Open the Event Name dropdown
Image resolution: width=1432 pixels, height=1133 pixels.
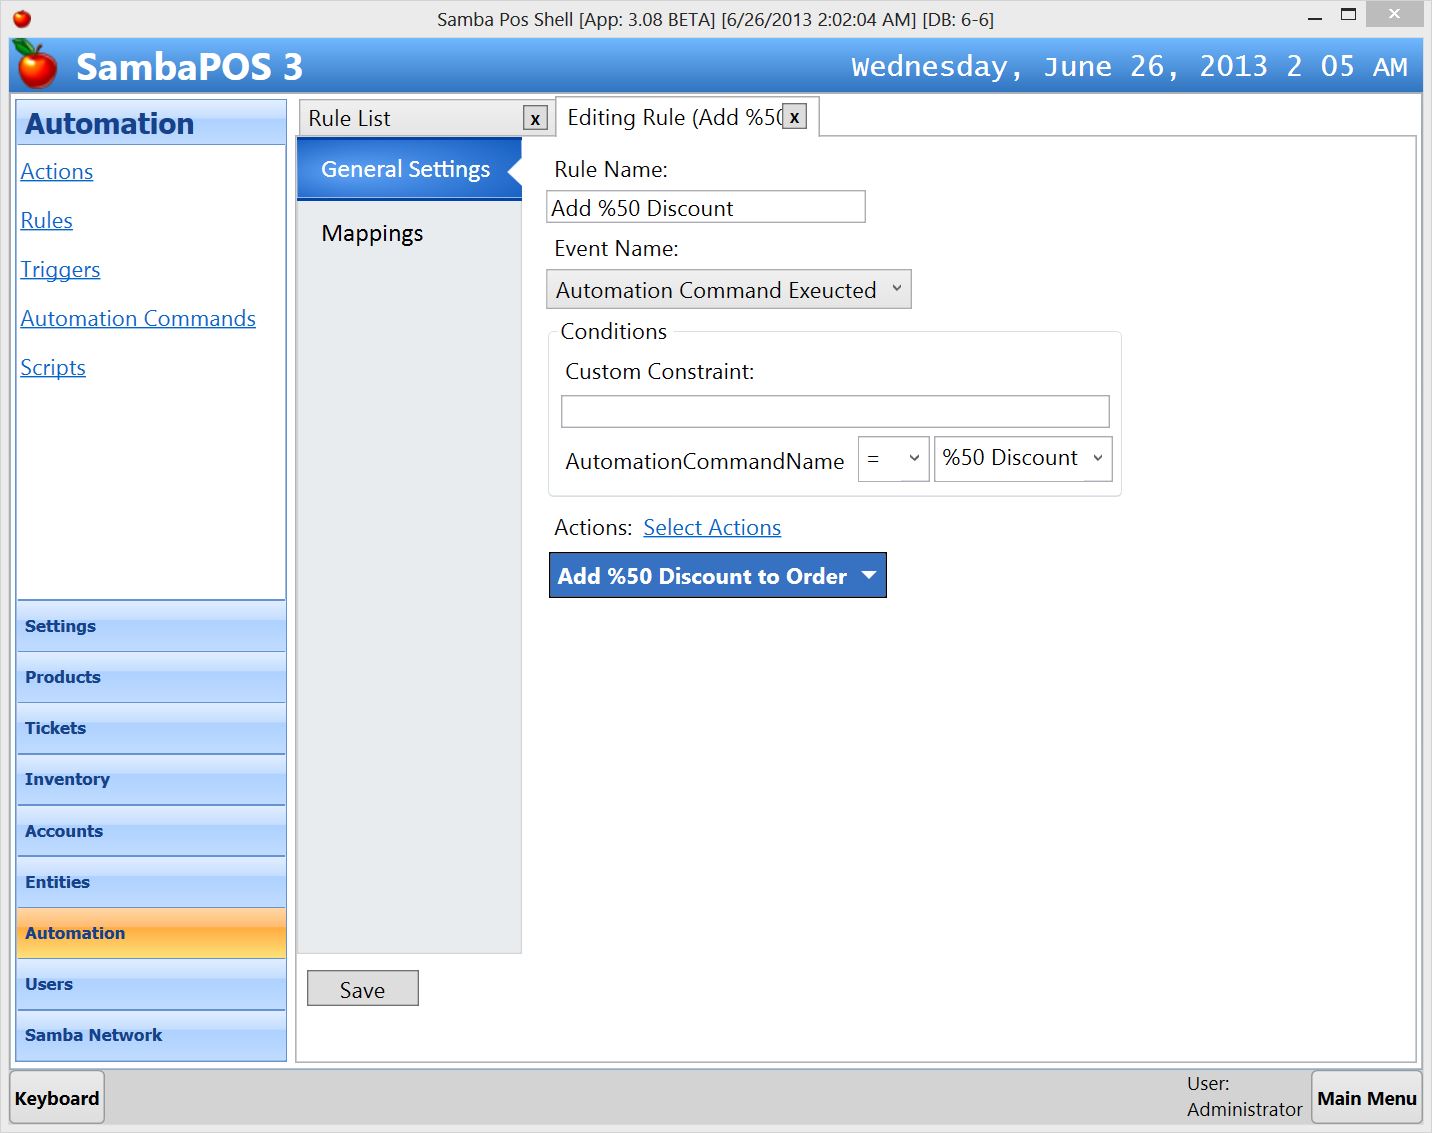728,290
